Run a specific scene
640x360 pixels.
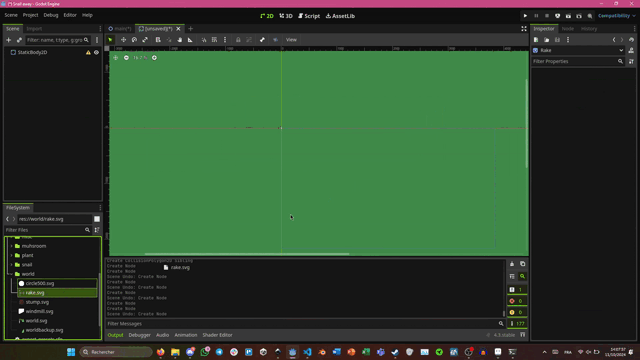pyautogui.click(x=579, y=16)
